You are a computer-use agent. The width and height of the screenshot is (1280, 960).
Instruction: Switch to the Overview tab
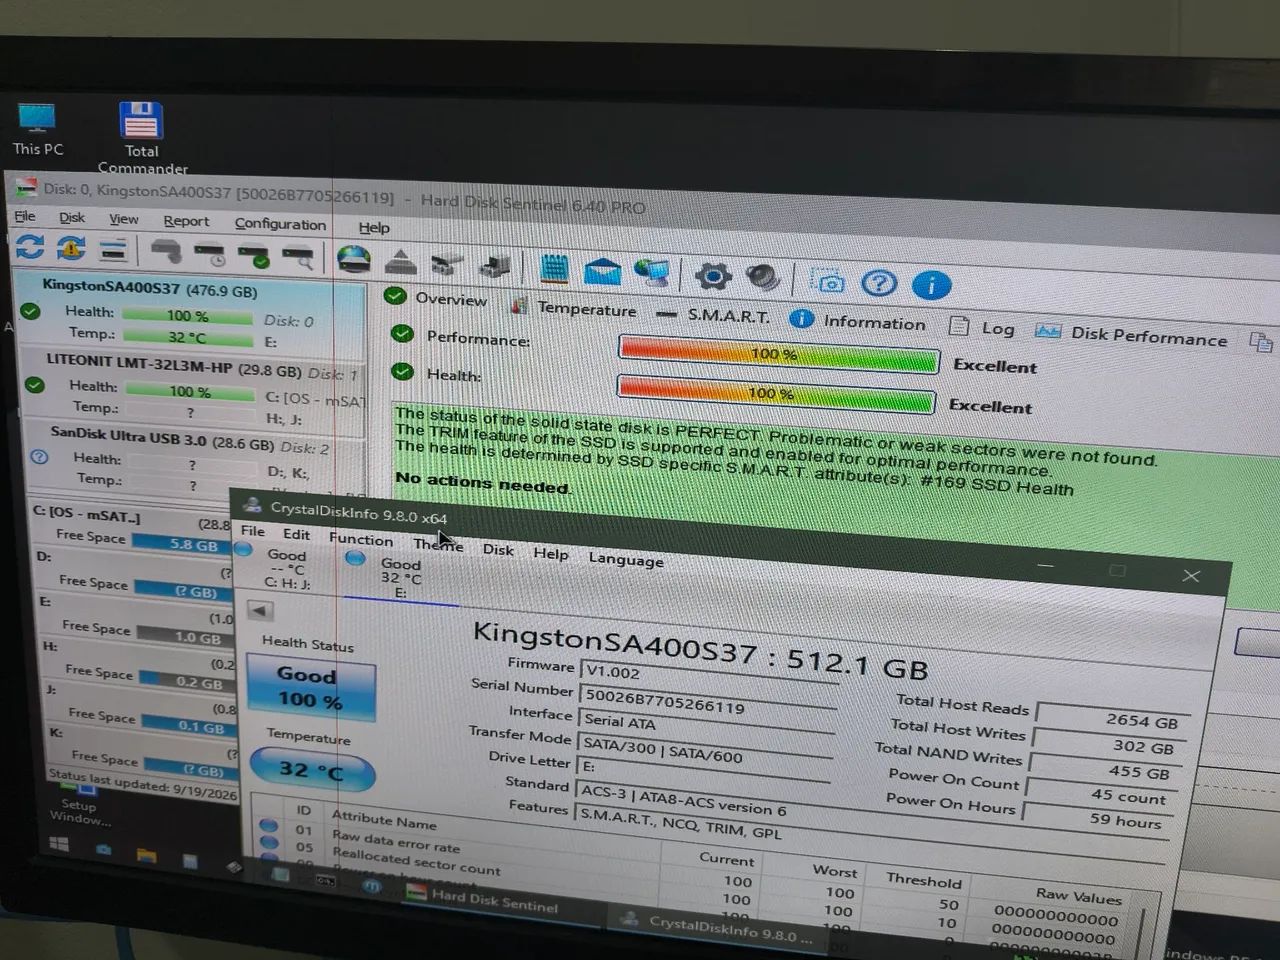pyautogui.click(x=437, y=298)
